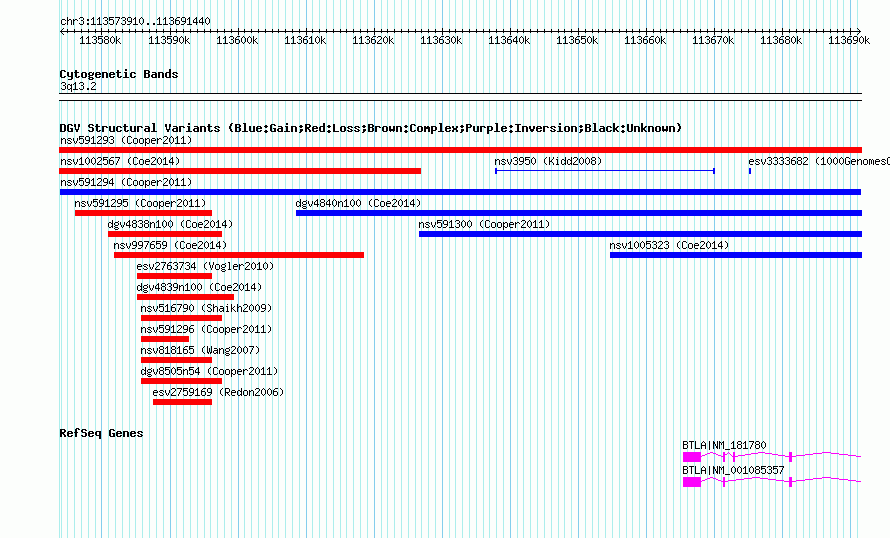Screen dimensions: 890x538
Task: Click the 113660k ruler tick label
Action: point(645,41)
